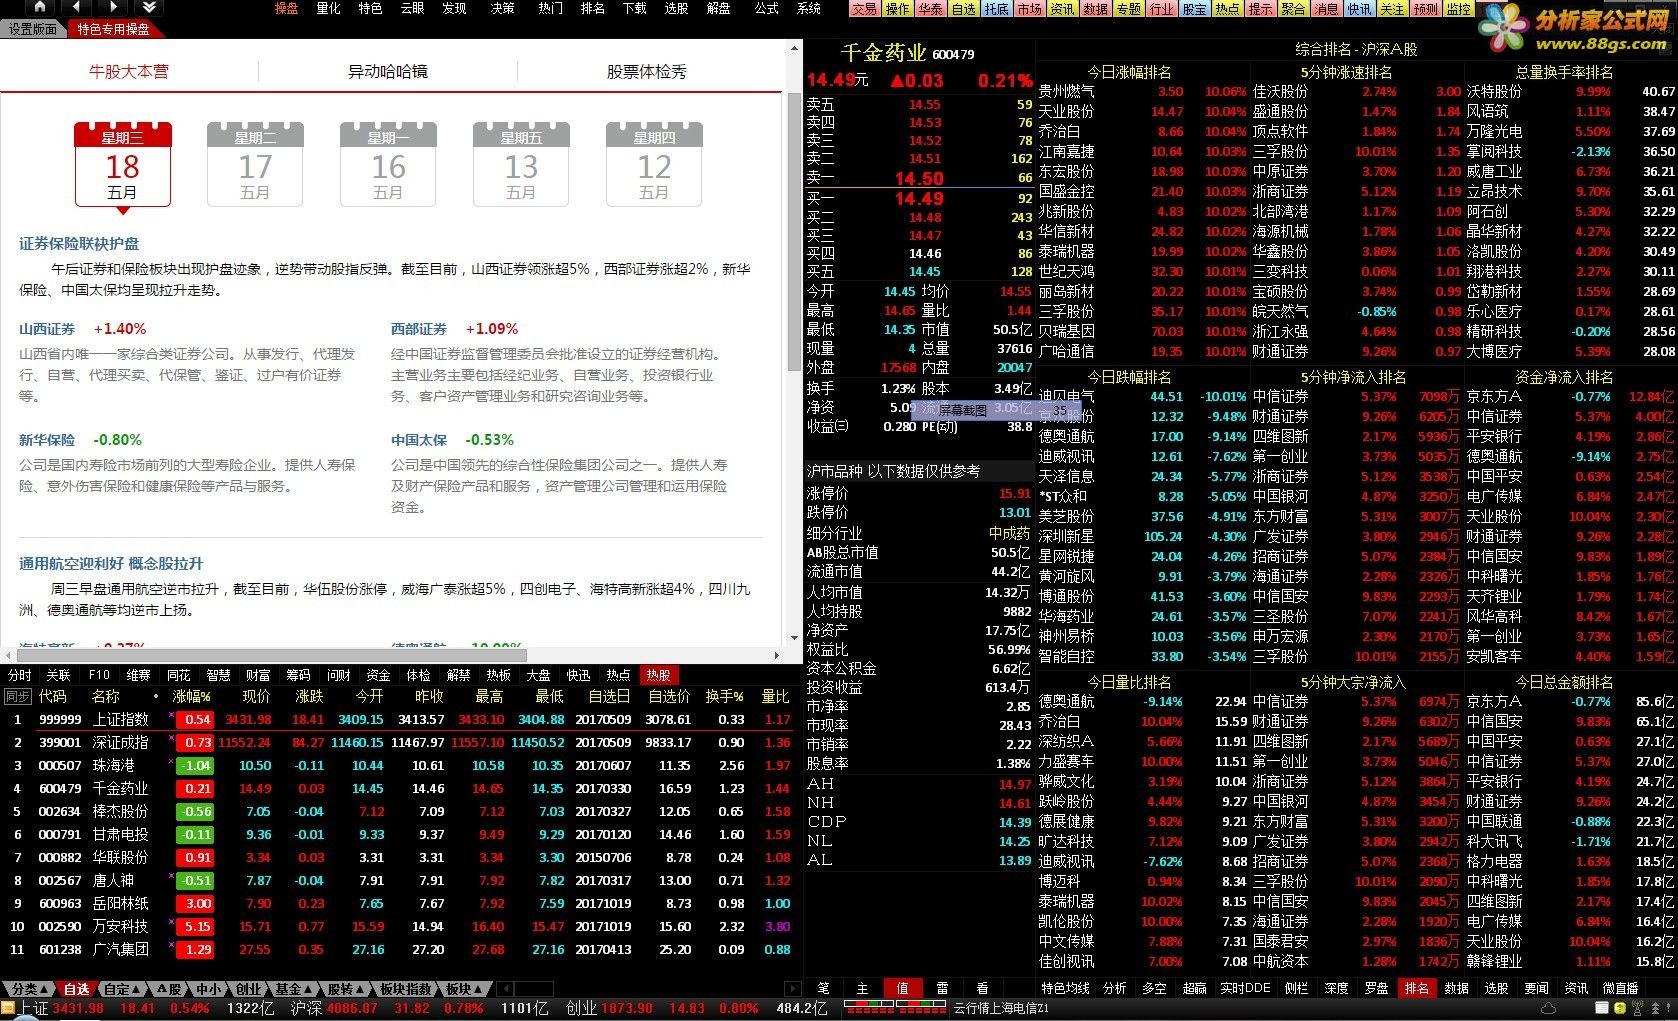Open the 云眼 menu
The width and height of the screenshot is (1678, 1021).
pyautogui.click(x=412, y=8)
